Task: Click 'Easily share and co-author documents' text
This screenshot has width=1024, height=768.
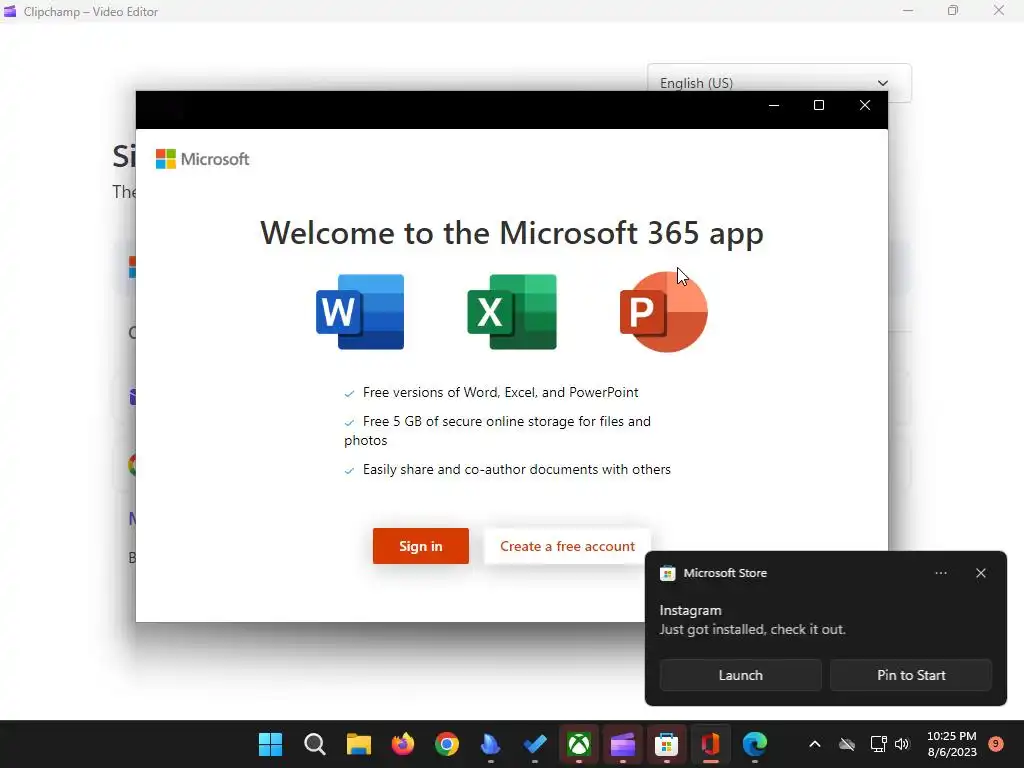Action: click(517, 470)
